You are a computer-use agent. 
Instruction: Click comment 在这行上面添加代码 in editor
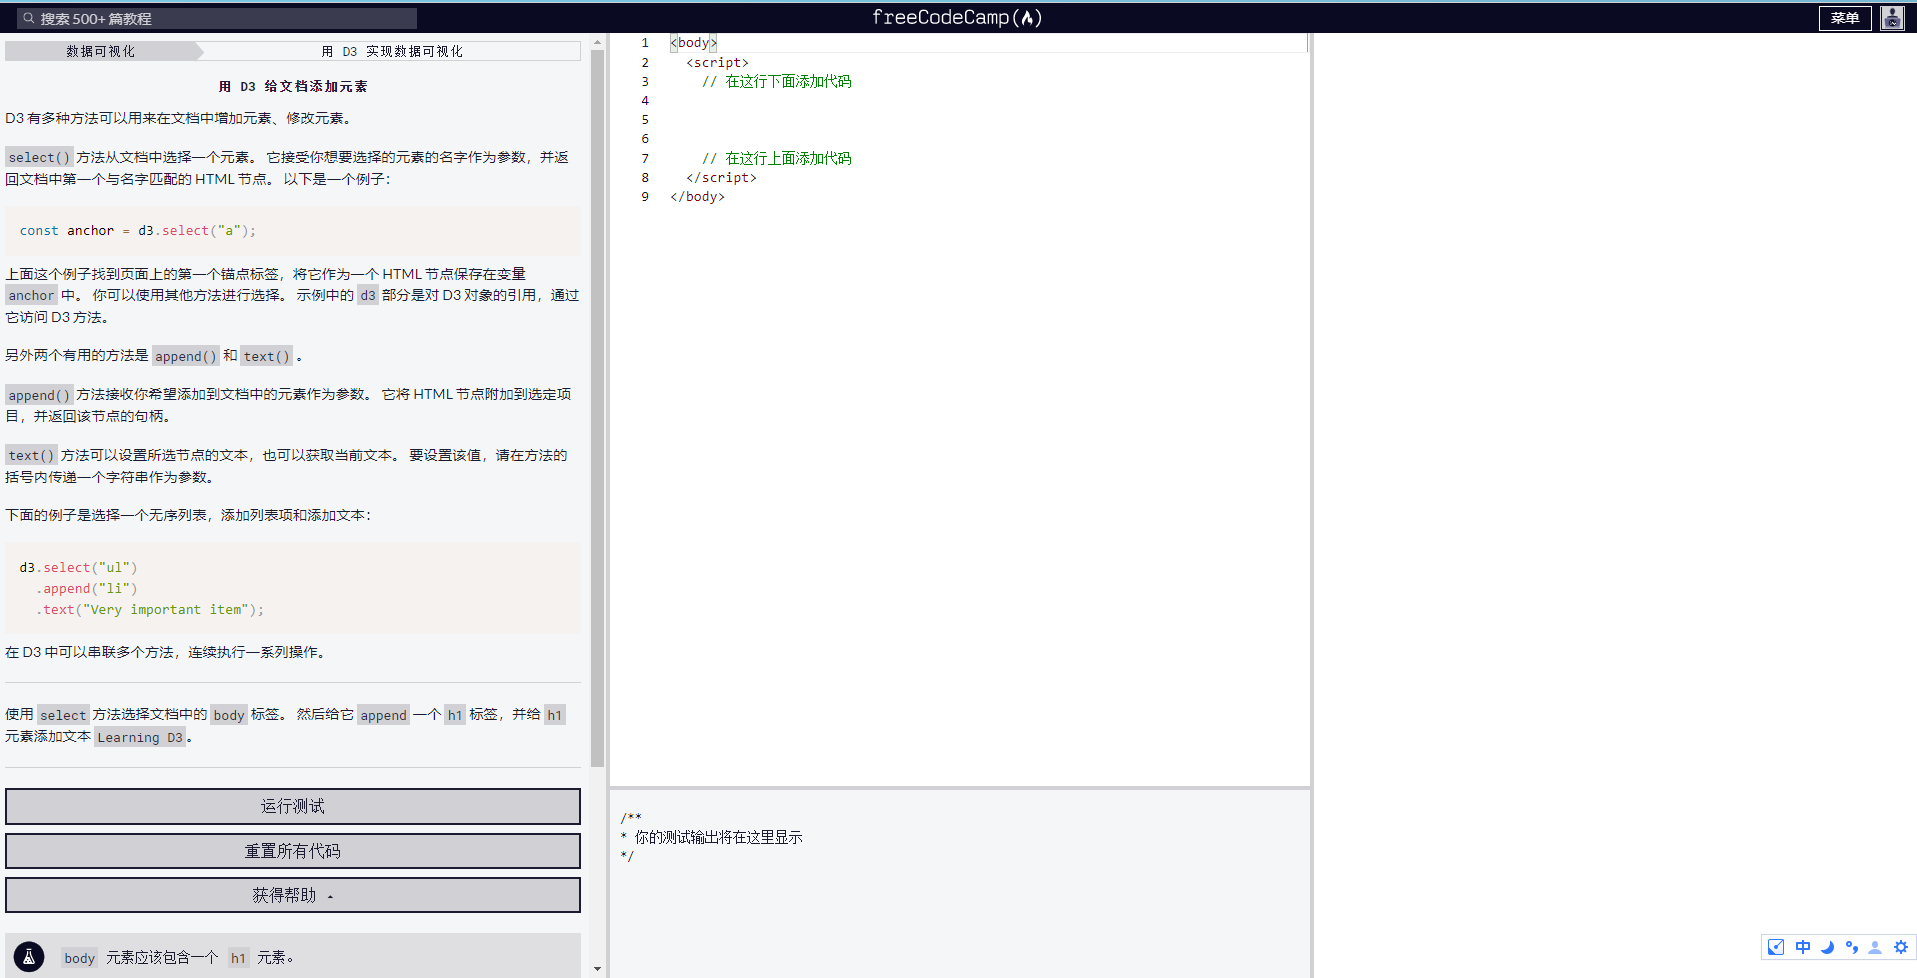click(776, 158)
